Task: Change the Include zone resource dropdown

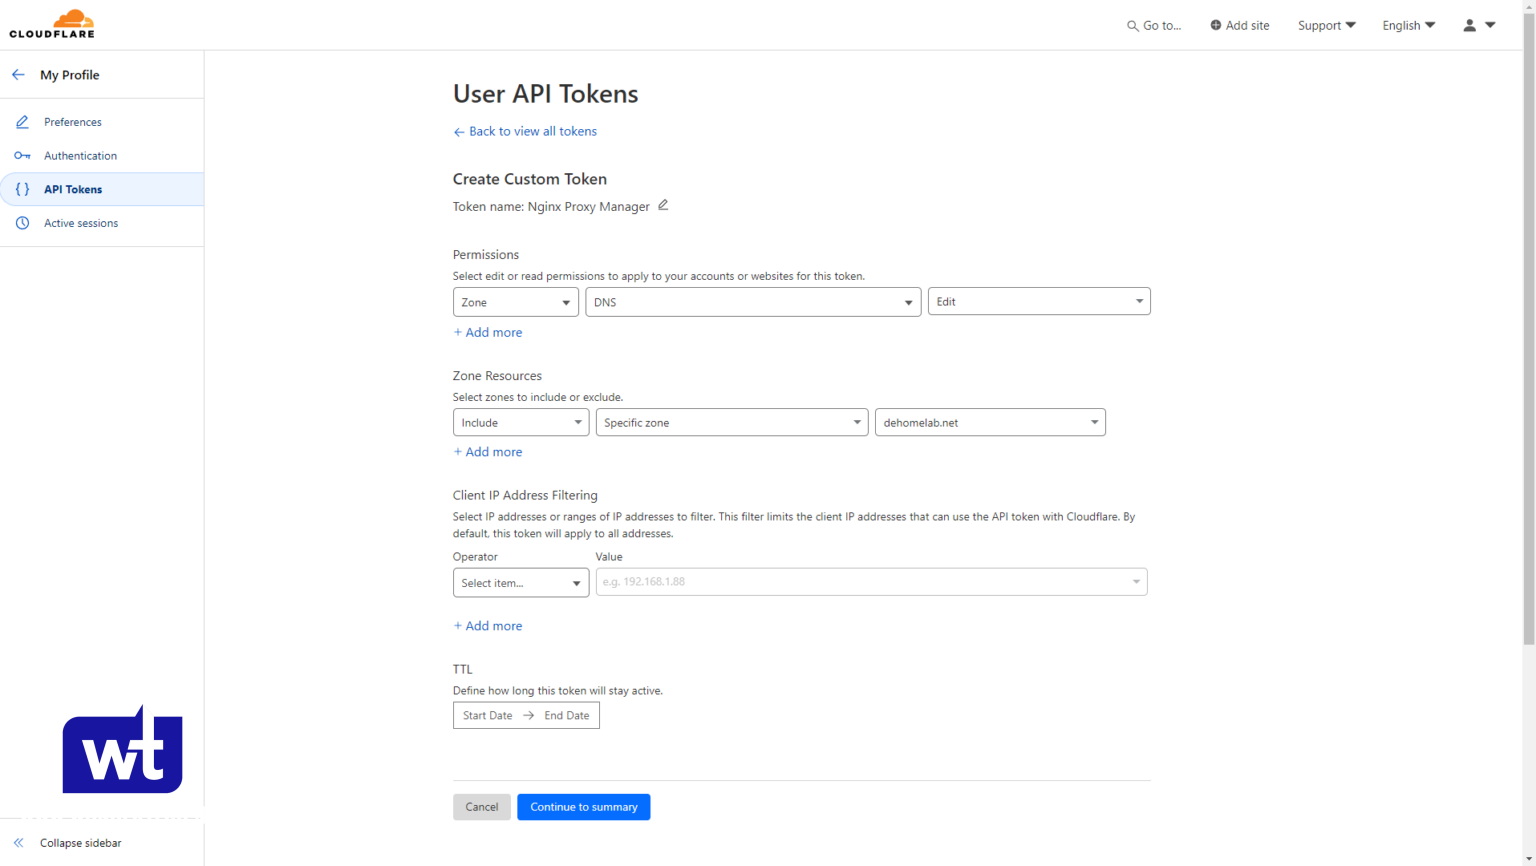Action: 520,423
